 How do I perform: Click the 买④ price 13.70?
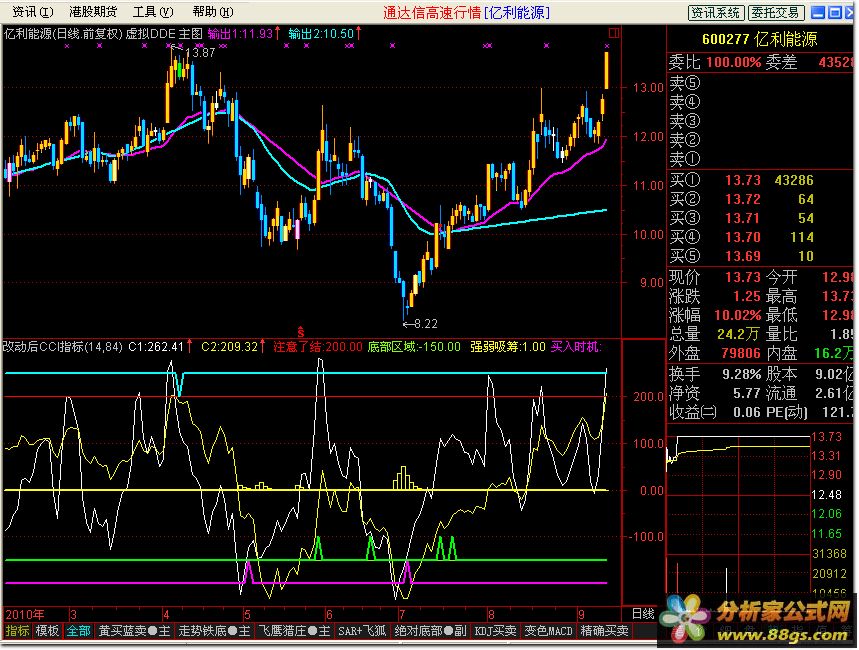coord(743,237)
